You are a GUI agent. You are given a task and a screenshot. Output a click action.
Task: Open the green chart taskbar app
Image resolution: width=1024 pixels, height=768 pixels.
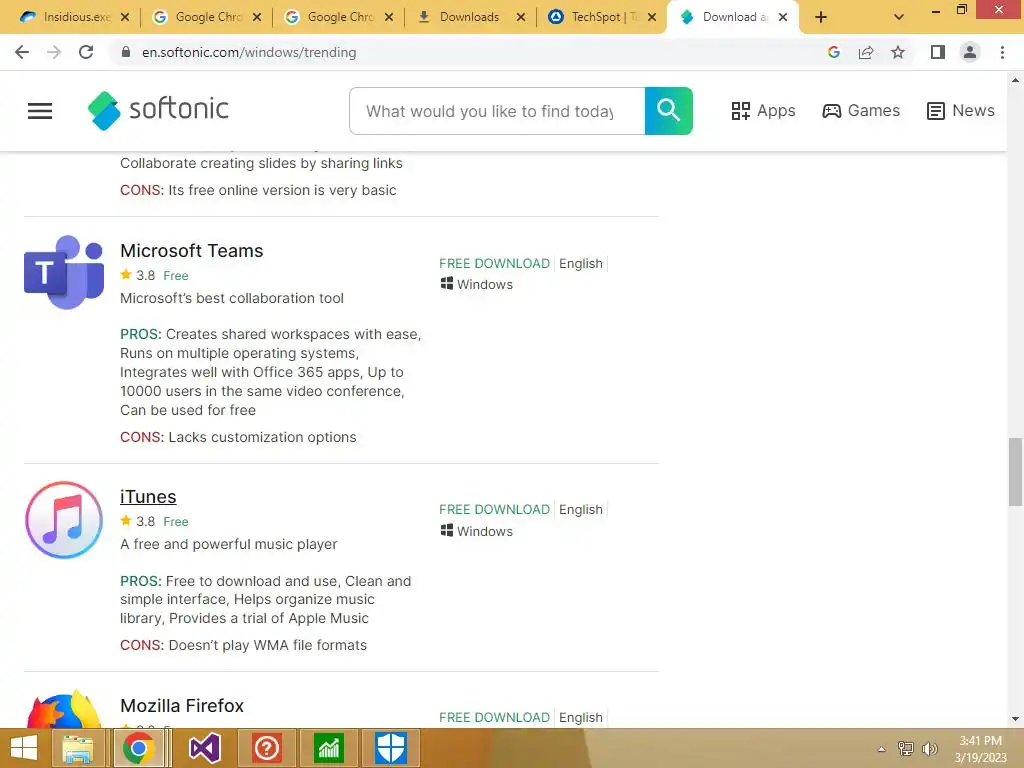tap(328, 748)
